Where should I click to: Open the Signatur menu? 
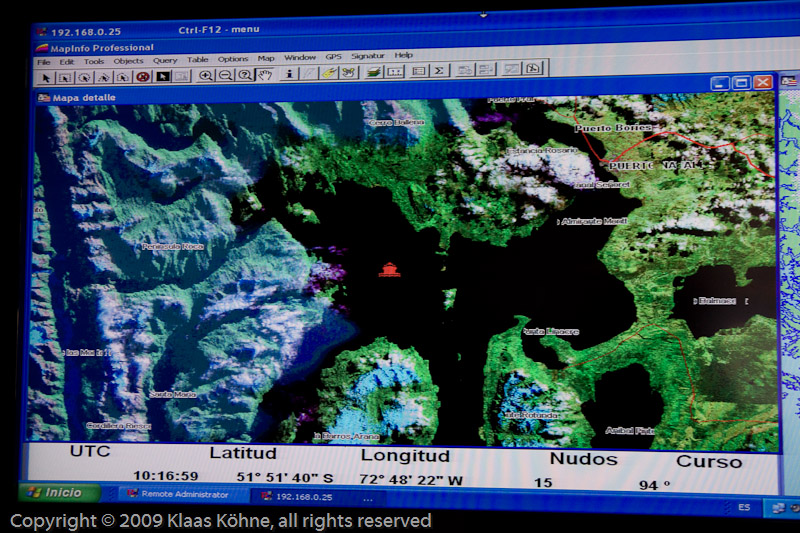[x=367, y=56]
